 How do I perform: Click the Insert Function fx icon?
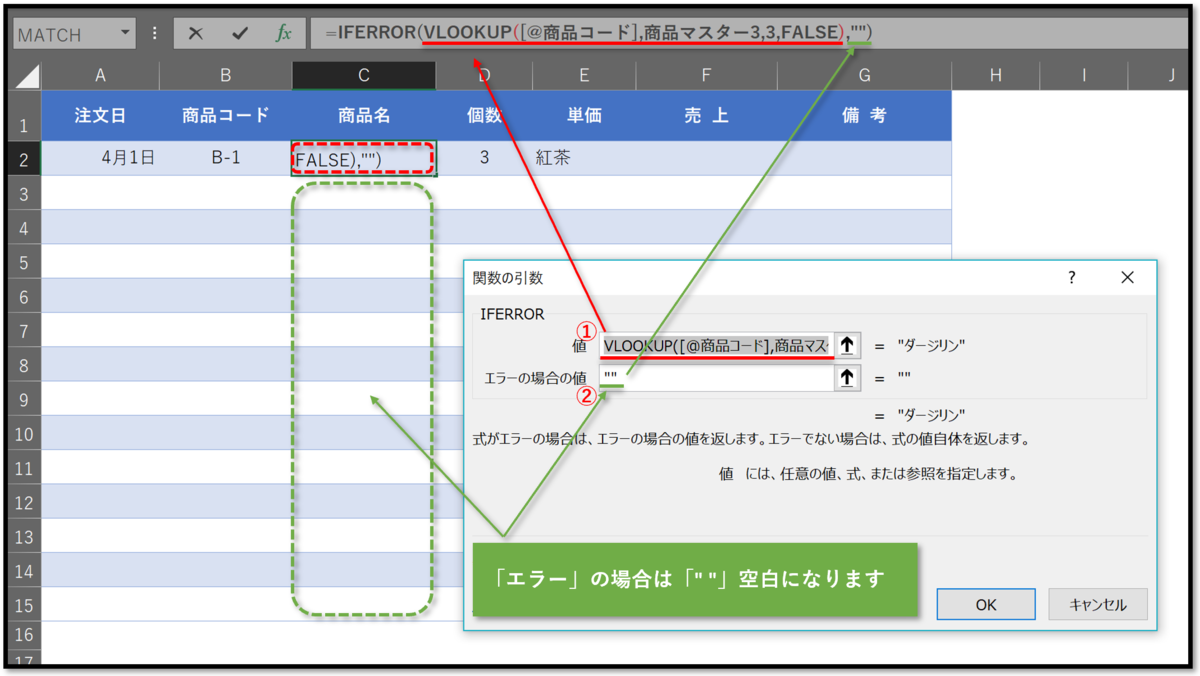coord(283,33)
